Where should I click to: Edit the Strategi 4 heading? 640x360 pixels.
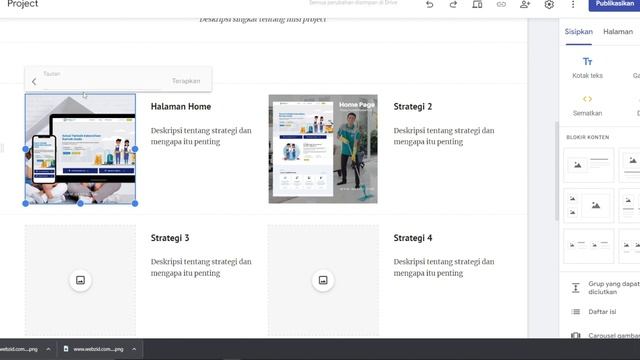(x=413, y=238)
